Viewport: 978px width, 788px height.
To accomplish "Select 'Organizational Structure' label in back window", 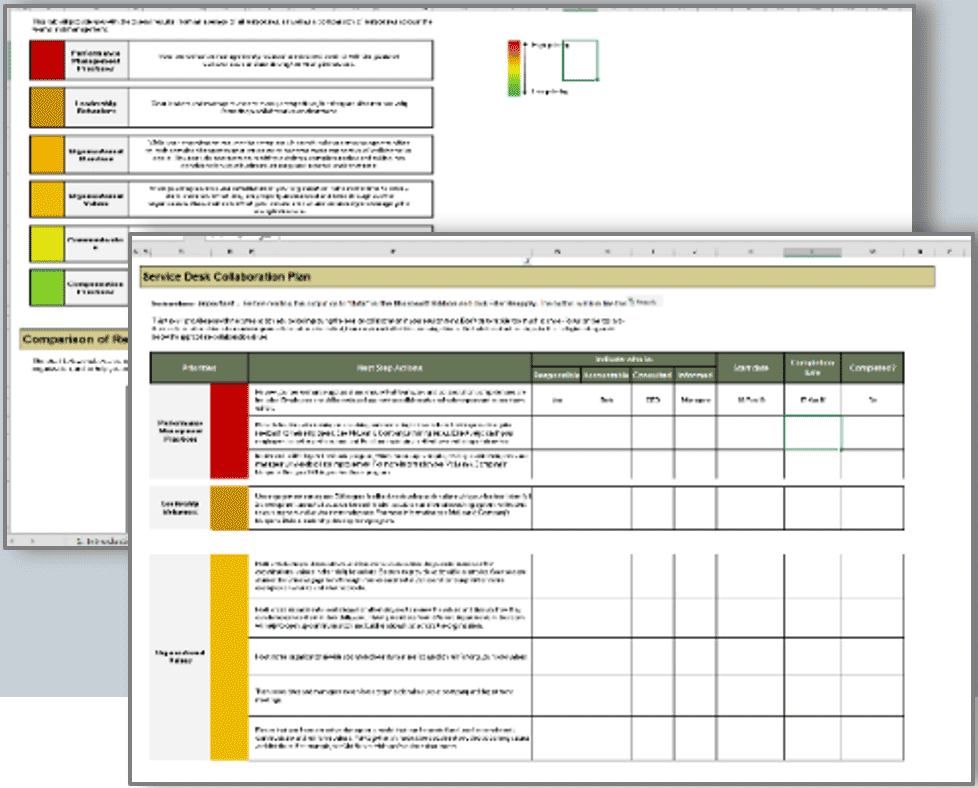I will click(96, 155).
